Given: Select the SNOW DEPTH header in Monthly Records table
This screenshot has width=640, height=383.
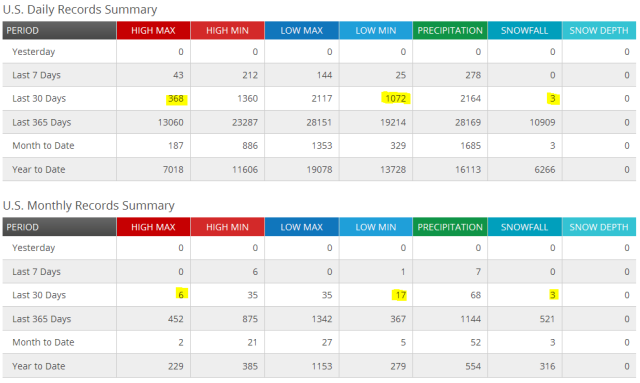Looking at the screenshot, I should 599,227.
